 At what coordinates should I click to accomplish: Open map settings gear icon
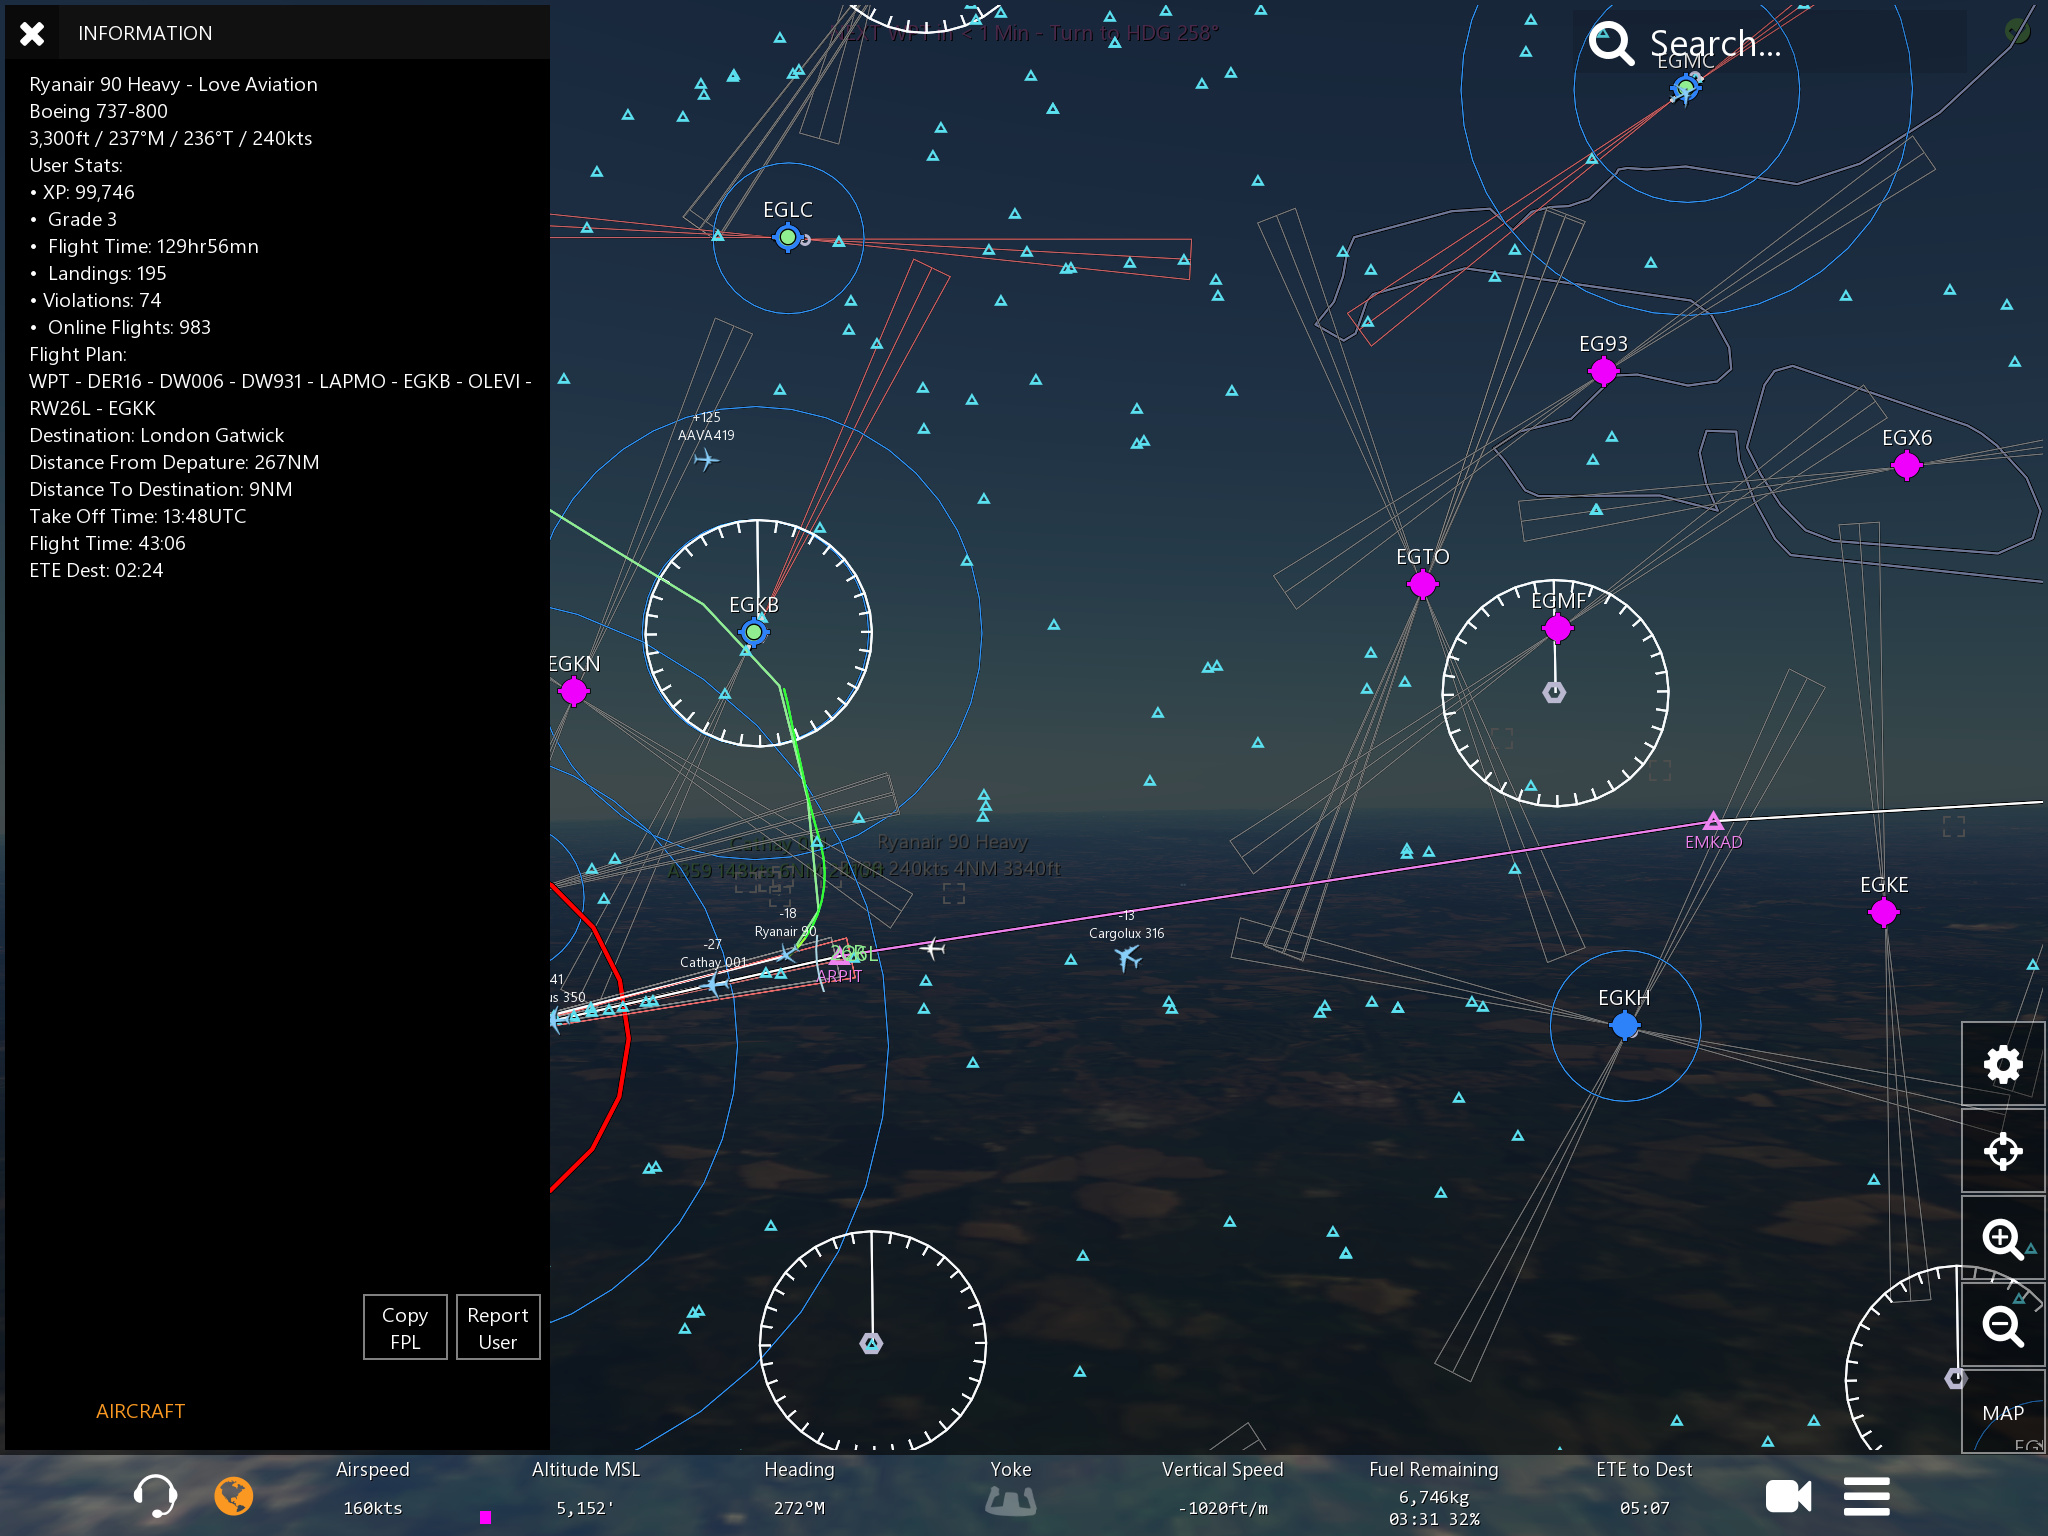[x=2002, y=1064]
